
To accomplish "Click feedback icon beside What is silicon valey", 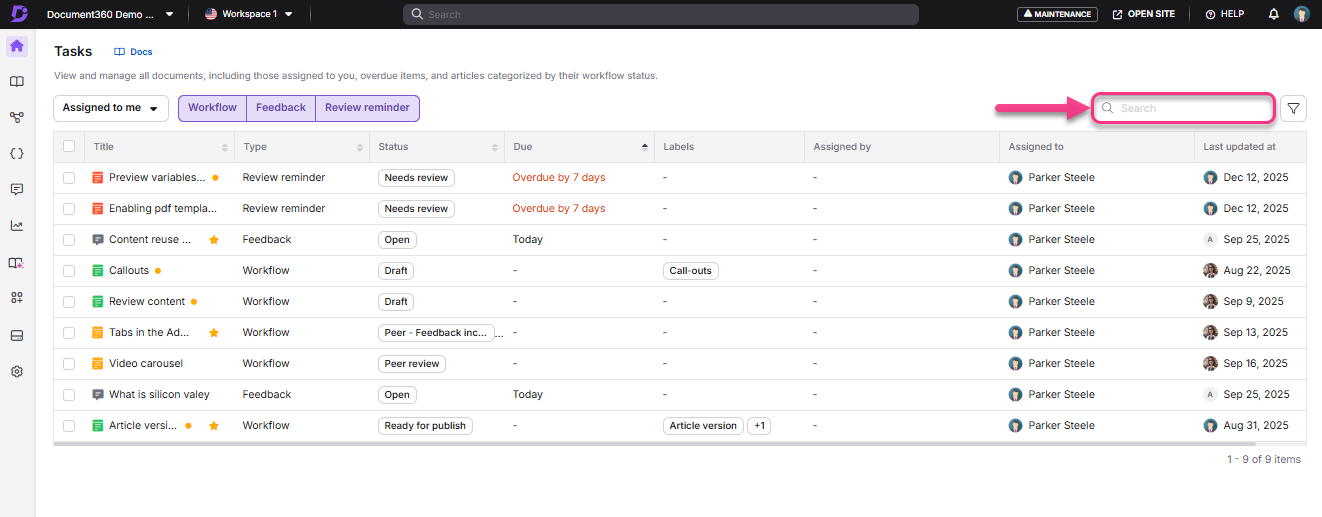I will tap(98, 395).
